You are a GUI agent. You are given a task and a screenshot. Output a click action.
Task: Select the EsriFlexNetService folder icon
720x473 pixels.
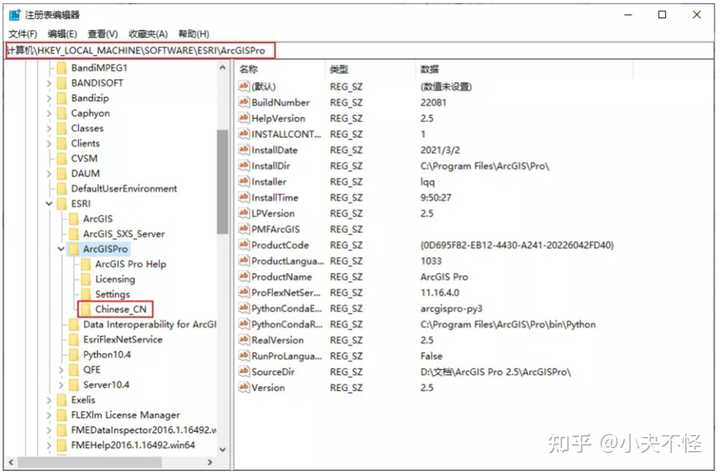coord(74,340)
